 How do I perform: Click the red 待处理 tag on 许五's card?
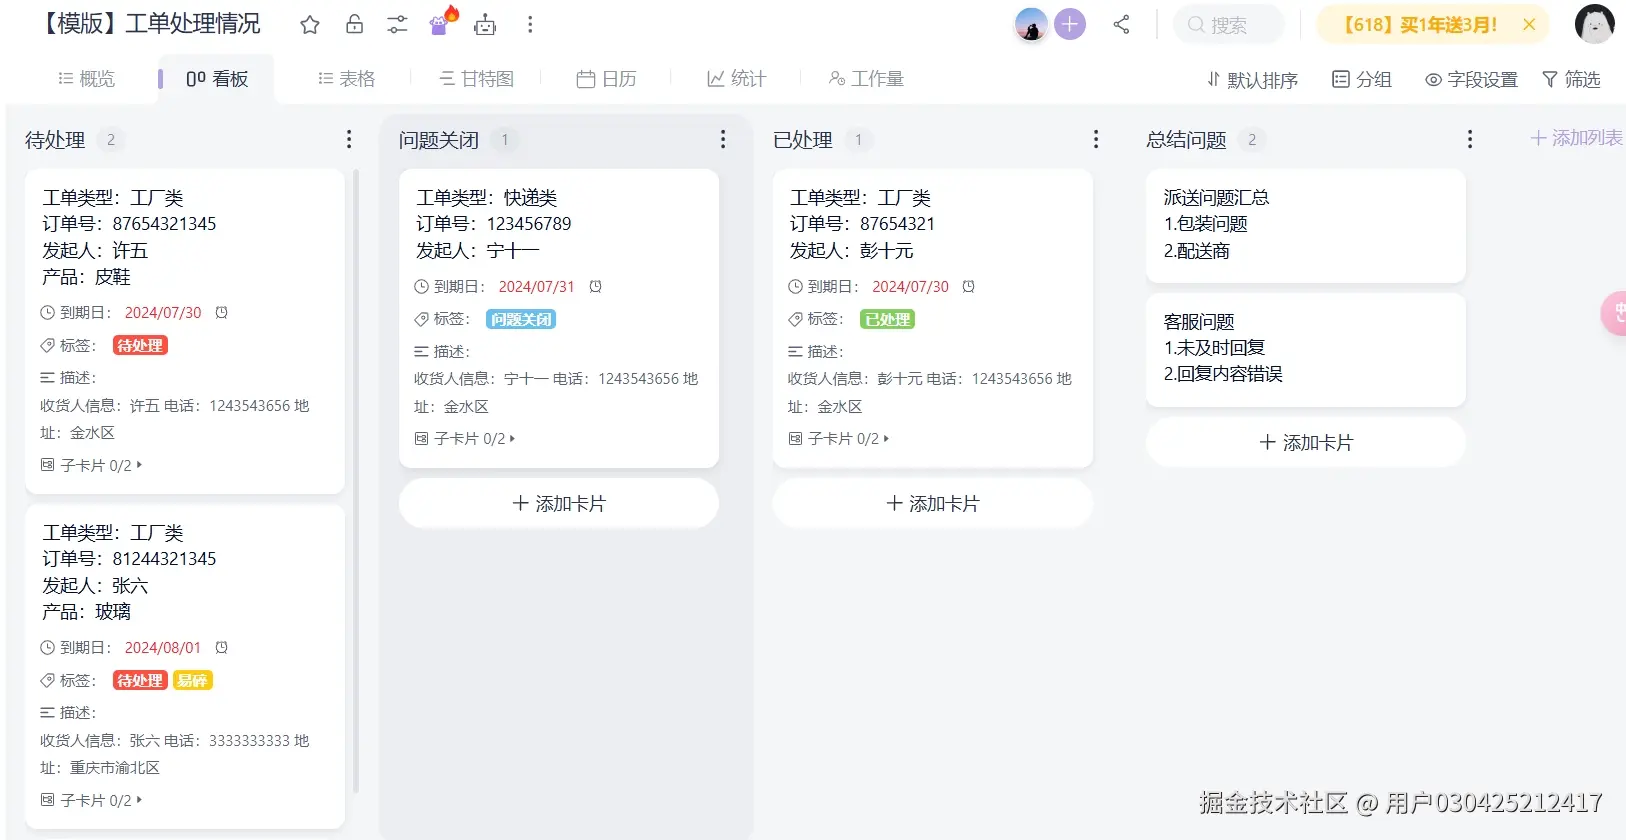(140, 346)
